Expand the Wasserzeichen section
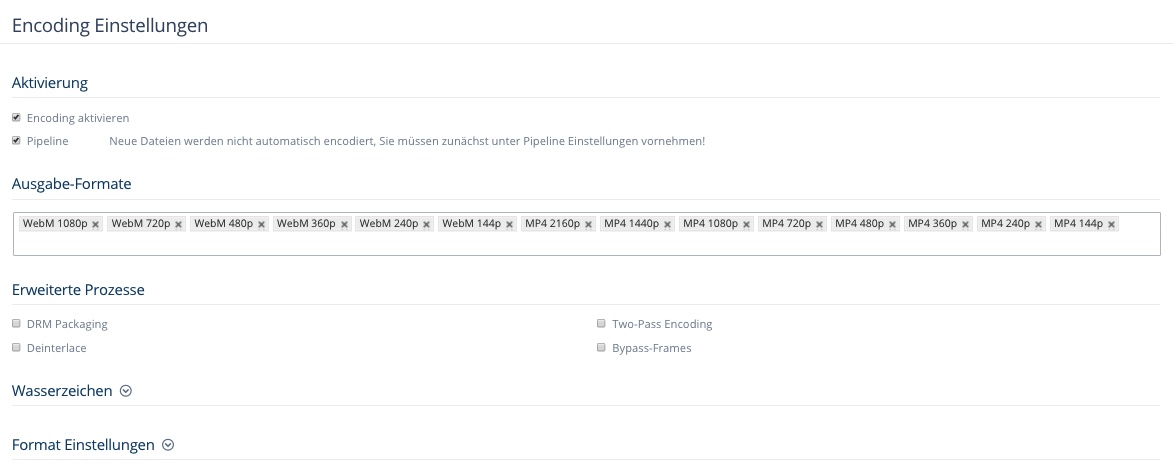This screenshot has width=1174, height=472. pyautogui.click(x=126, y=391)
